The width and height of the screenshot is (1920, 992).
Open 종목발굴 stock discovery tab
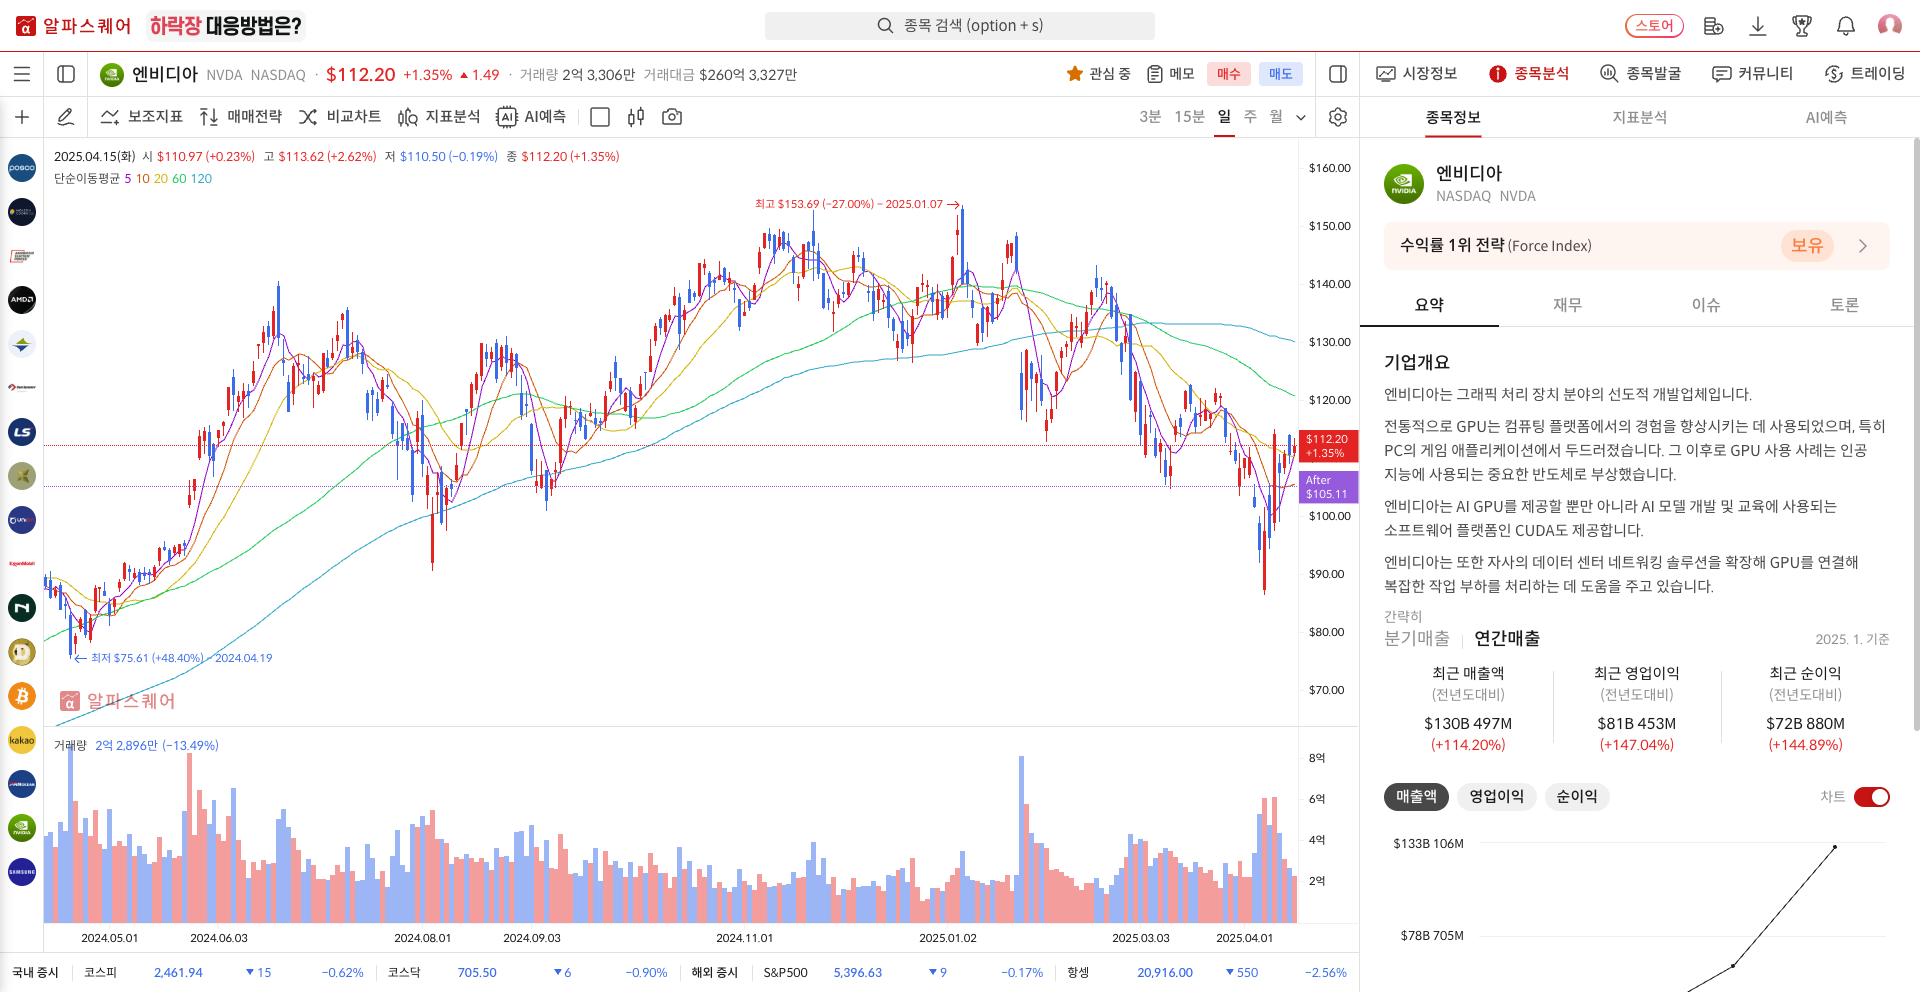coord(1641,74)
